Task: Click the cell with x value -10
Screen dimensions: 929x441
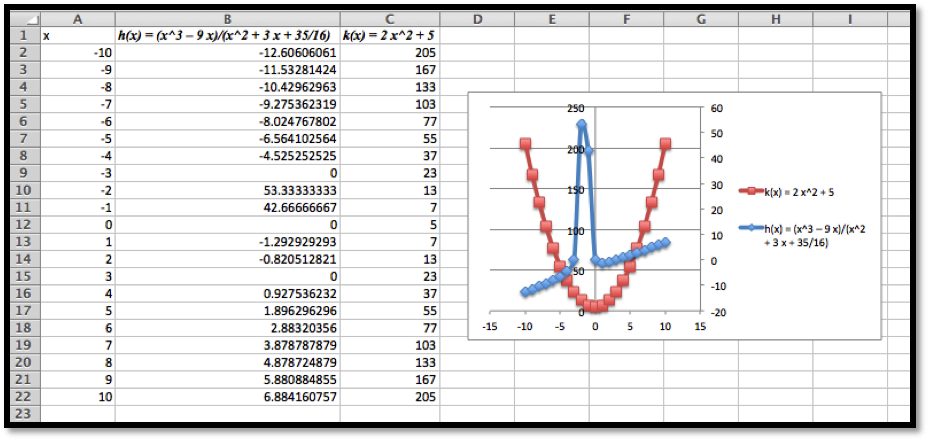Action: point(77,52)
